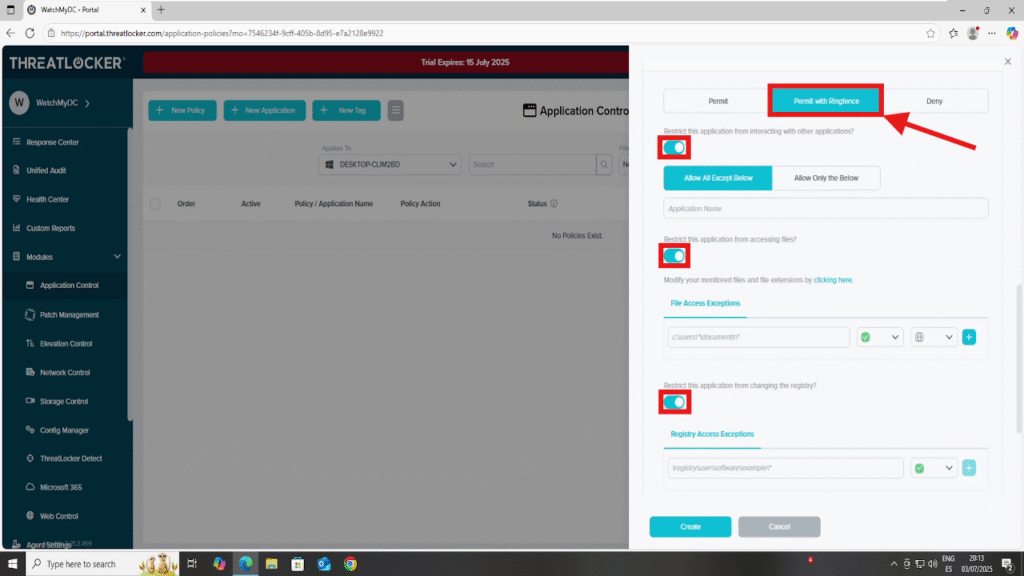Open the file exception second option dropdown
1024x576 pixels.
coord(934,337)
